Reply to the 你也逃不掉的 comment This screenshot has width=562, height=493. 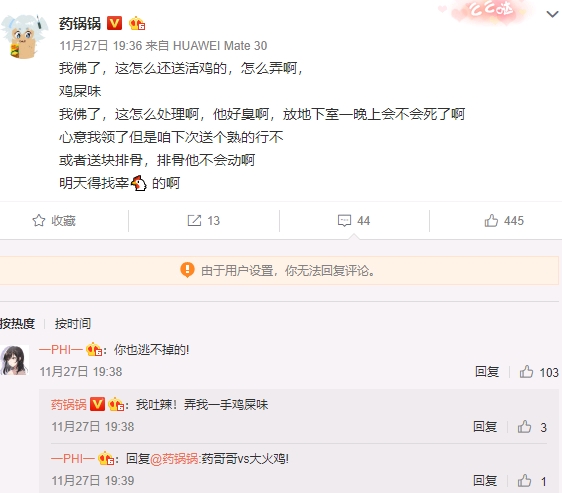(487, 371)
